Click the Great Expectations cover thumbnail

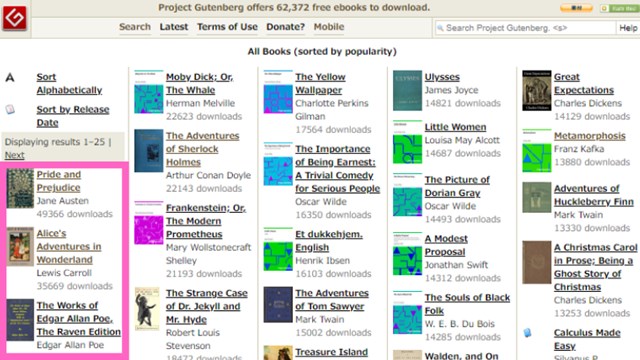coord(537,91)
